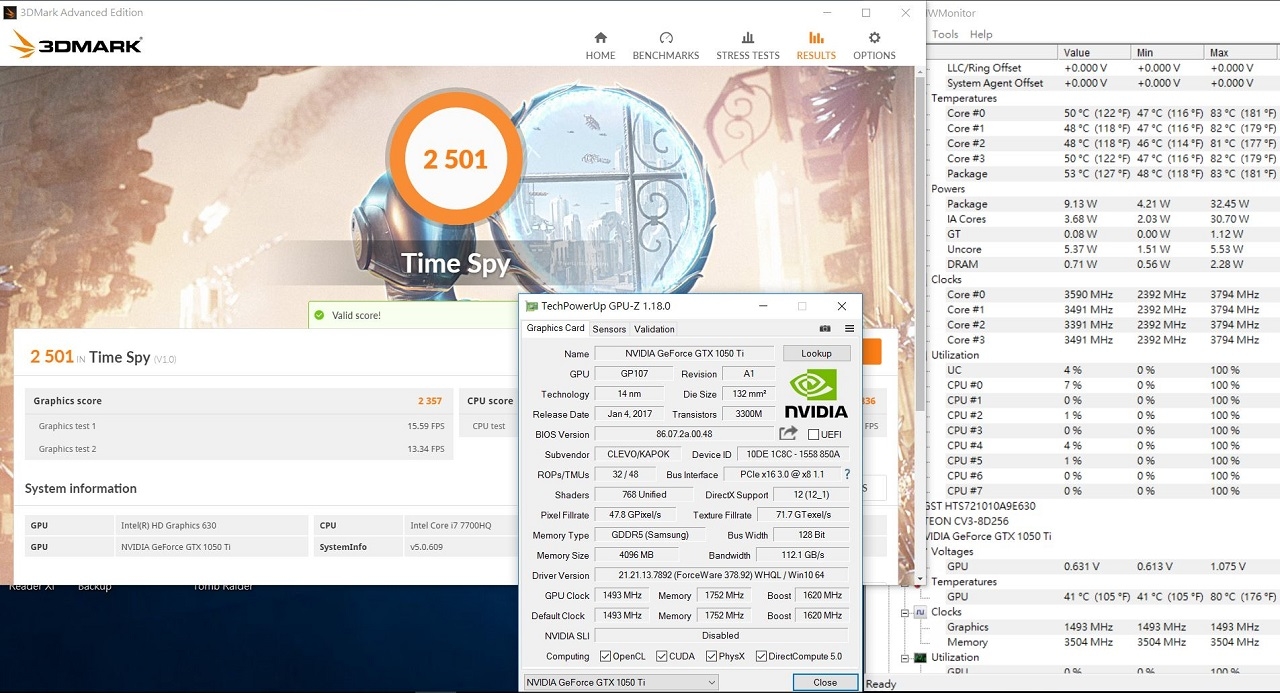Viewport: 1280px width, 693px height.
Task: Toggle the CUDA checkbox
Action: click(662, 656)
